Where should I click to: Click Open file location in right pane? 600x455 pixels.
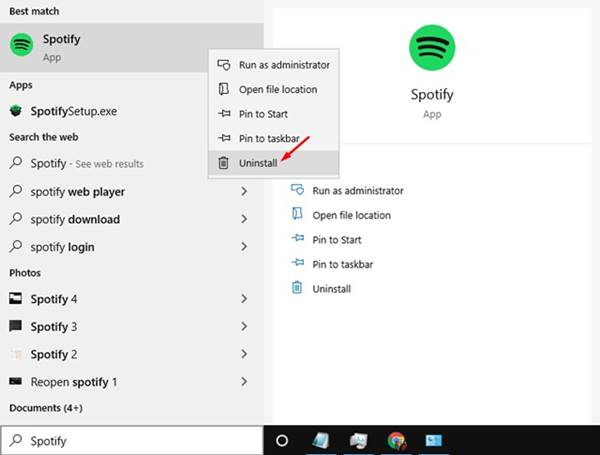click(x=351, y=215)
